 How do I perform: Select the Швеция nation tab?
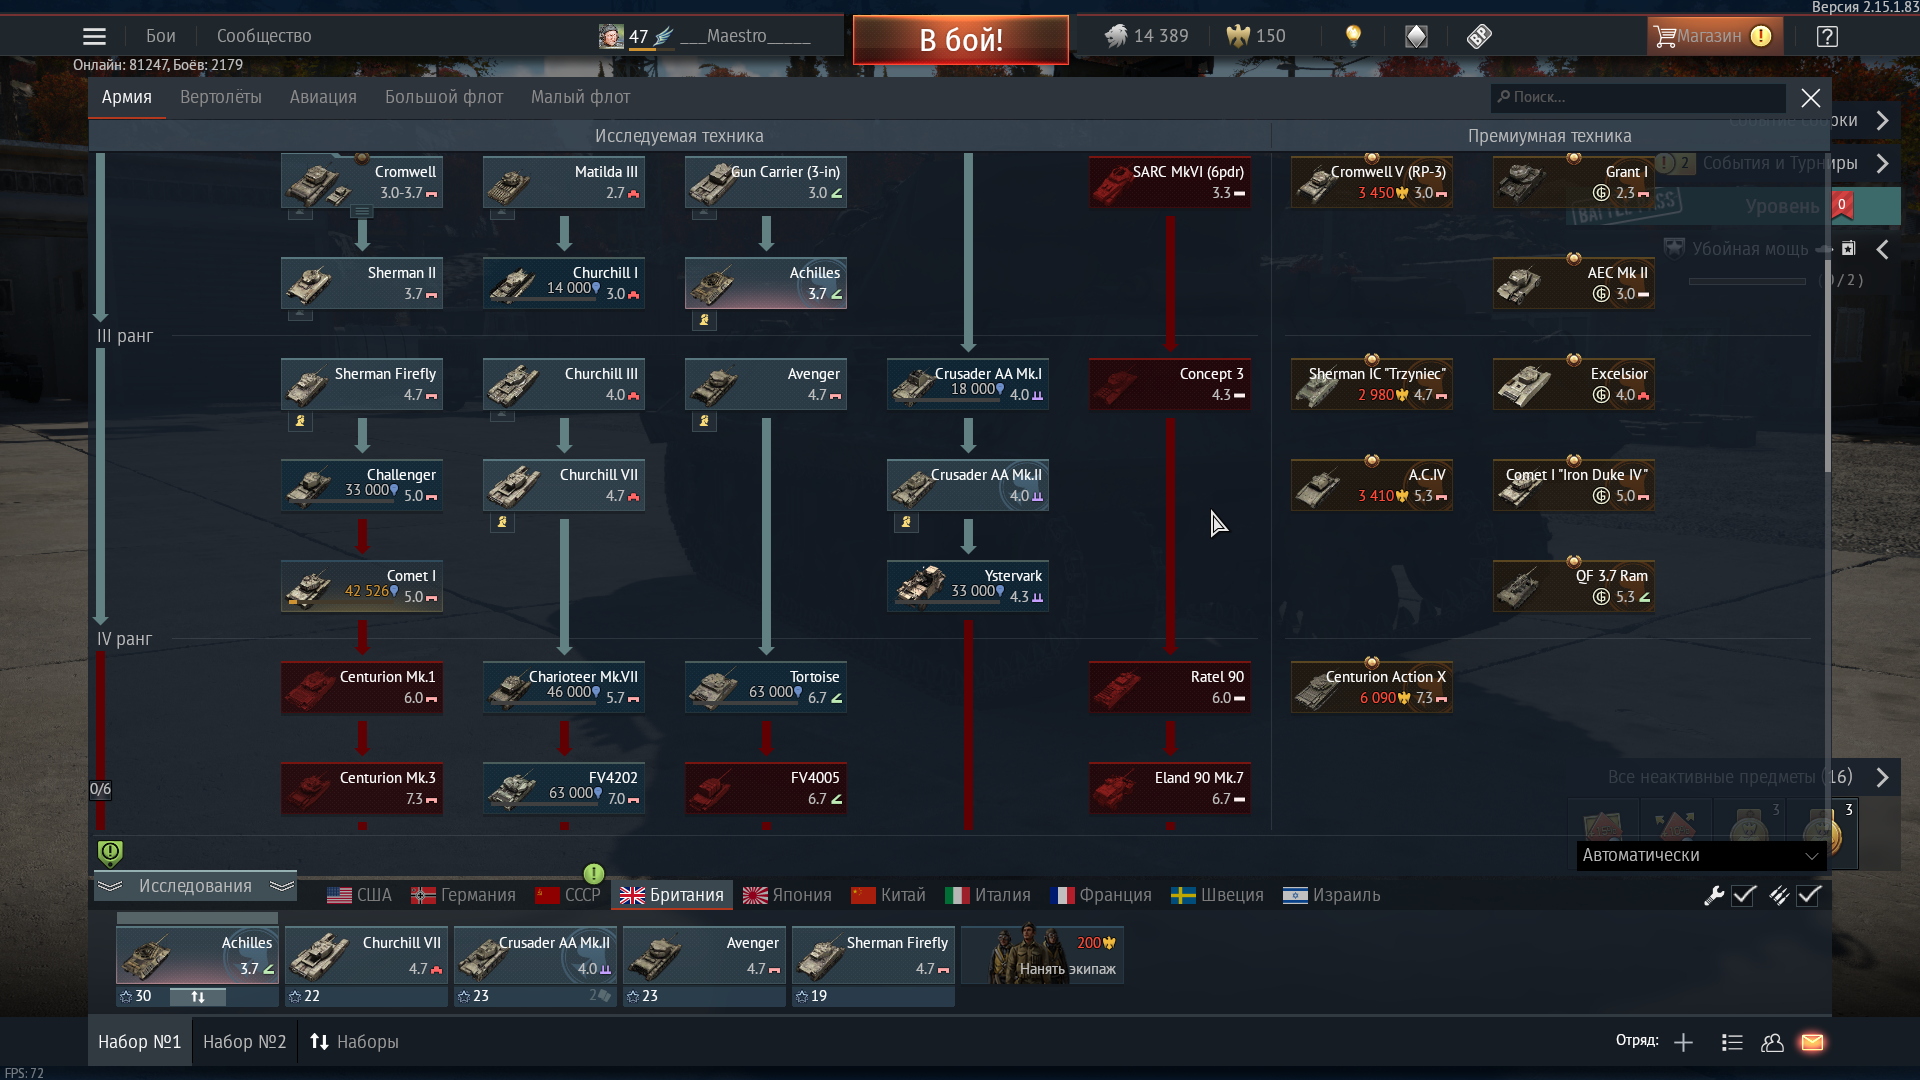click(x=1217, y=895)
